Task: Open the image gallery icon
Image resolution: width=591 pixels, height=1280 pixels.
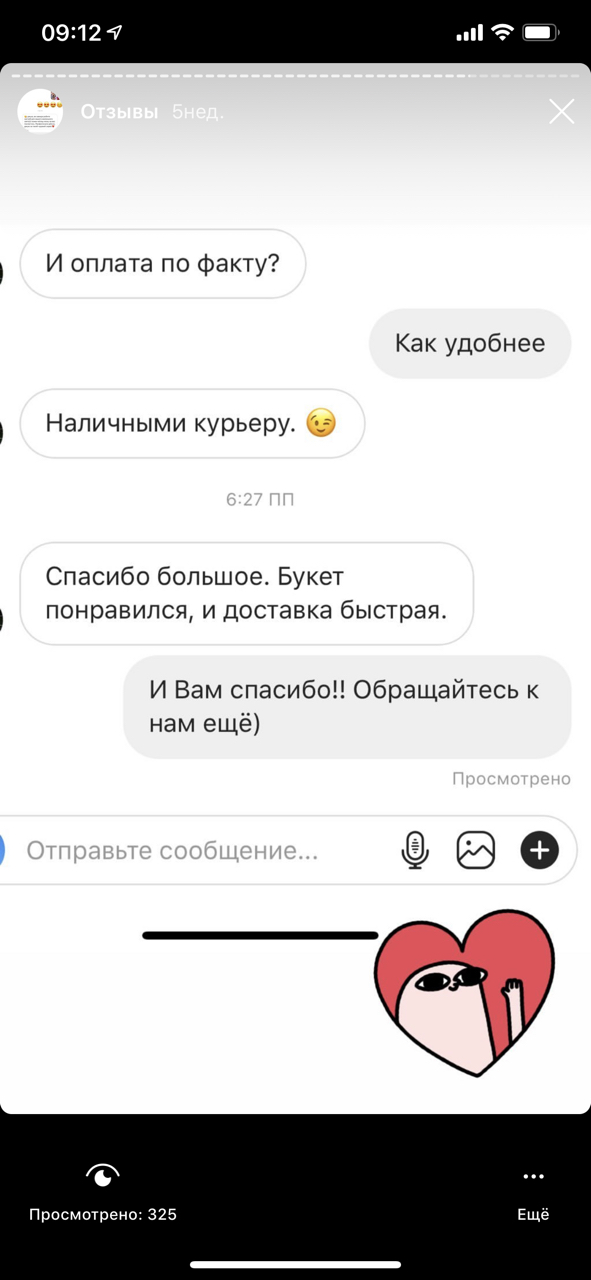Action: (476, 850)
